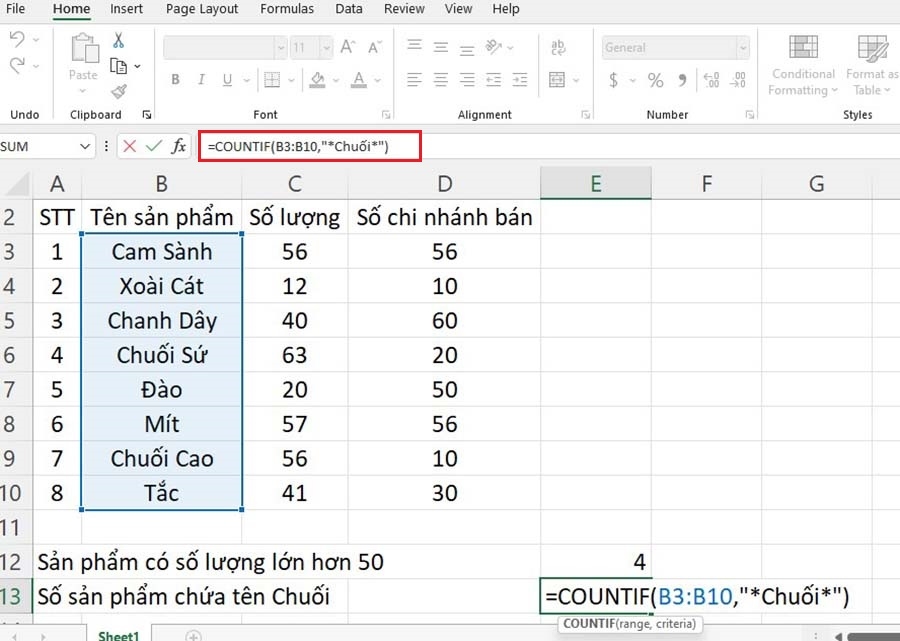Click Percent Style icon

[655, 80]
